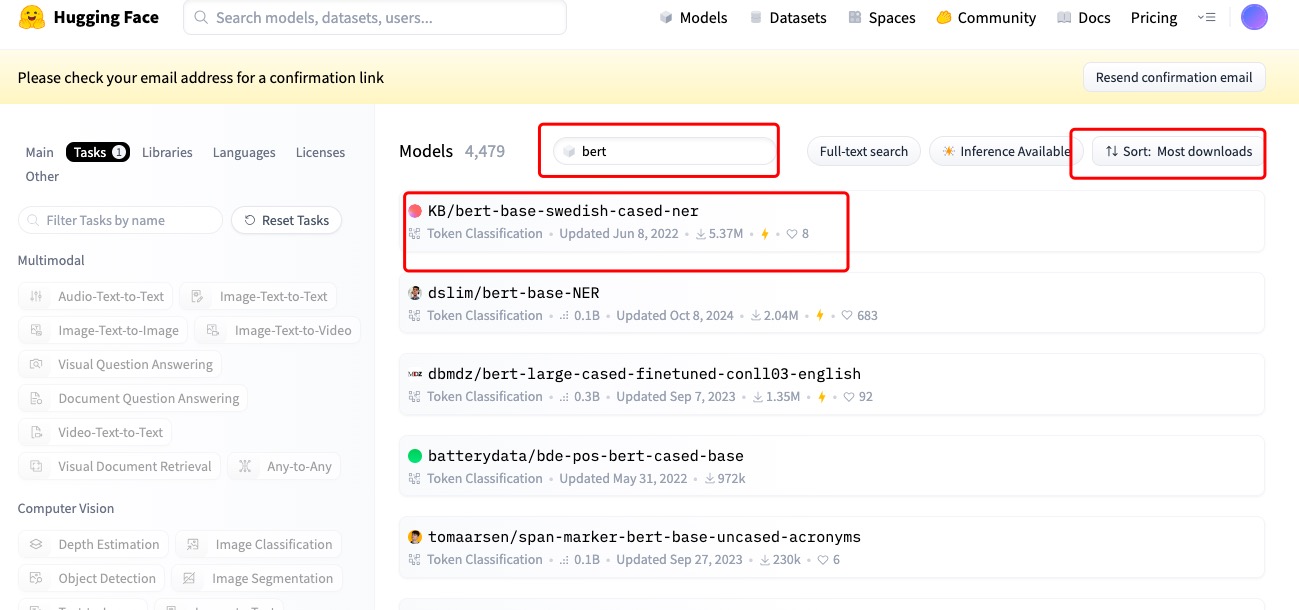Toggle the Image-Text-to-Text task filter
The height and width of the screenshot is (610, 1299).
point(258,297)
